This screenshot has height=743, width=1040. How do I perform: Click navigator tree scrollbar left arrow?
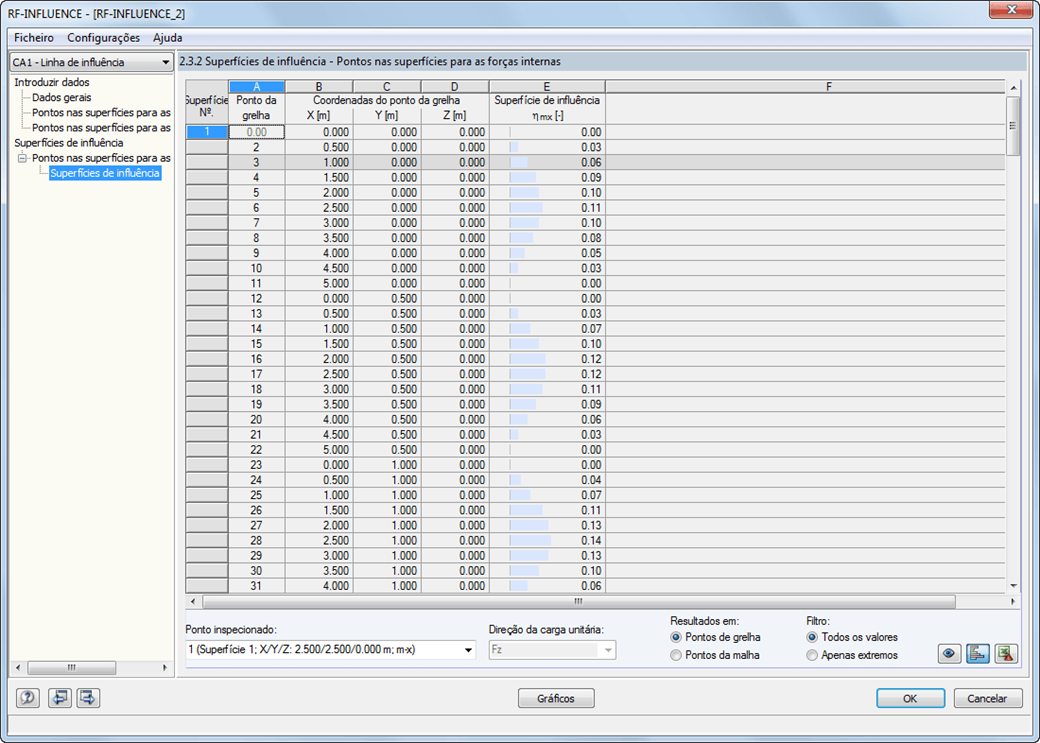point(18,667)
